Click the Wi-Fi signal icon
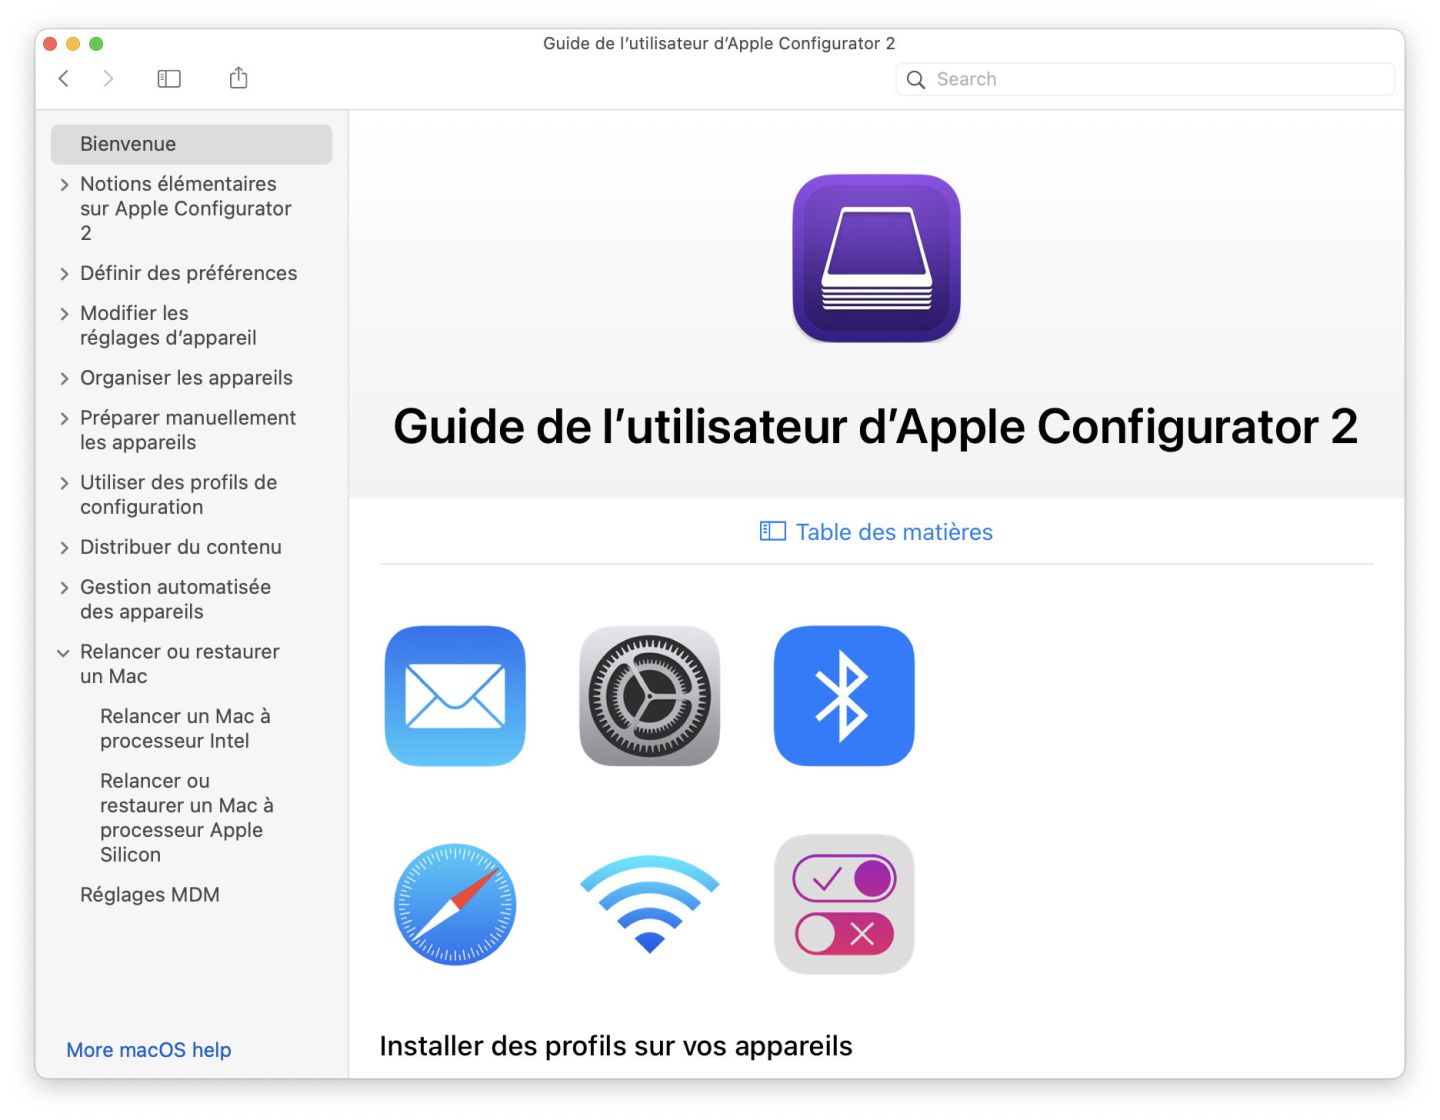This screenshot has height=1120, width=1440. pyautogui.click(x=650, y=904)
